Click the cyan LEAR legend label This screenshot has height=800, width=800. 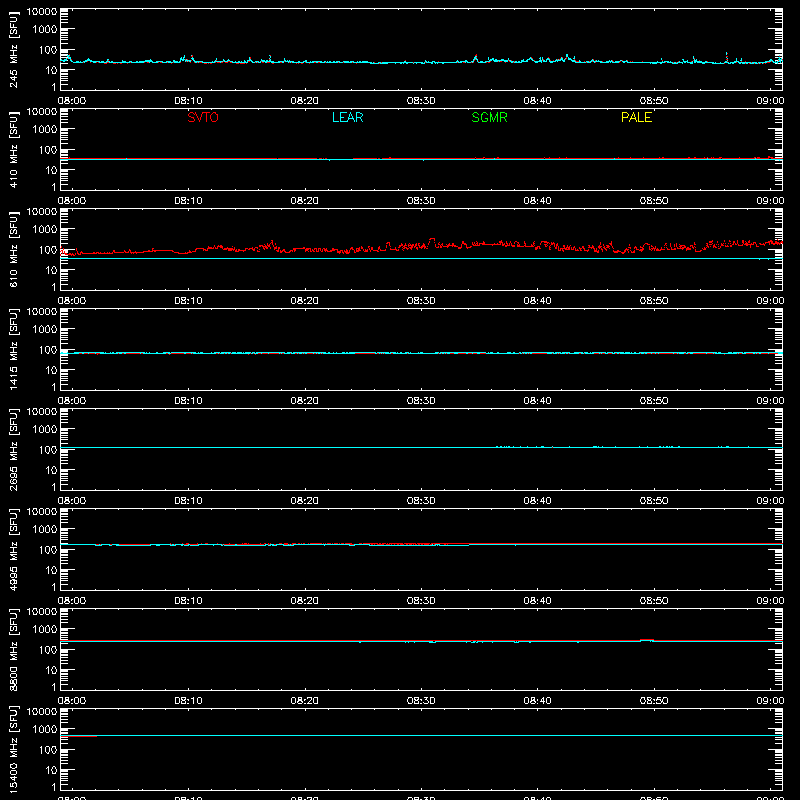point(347,117)
